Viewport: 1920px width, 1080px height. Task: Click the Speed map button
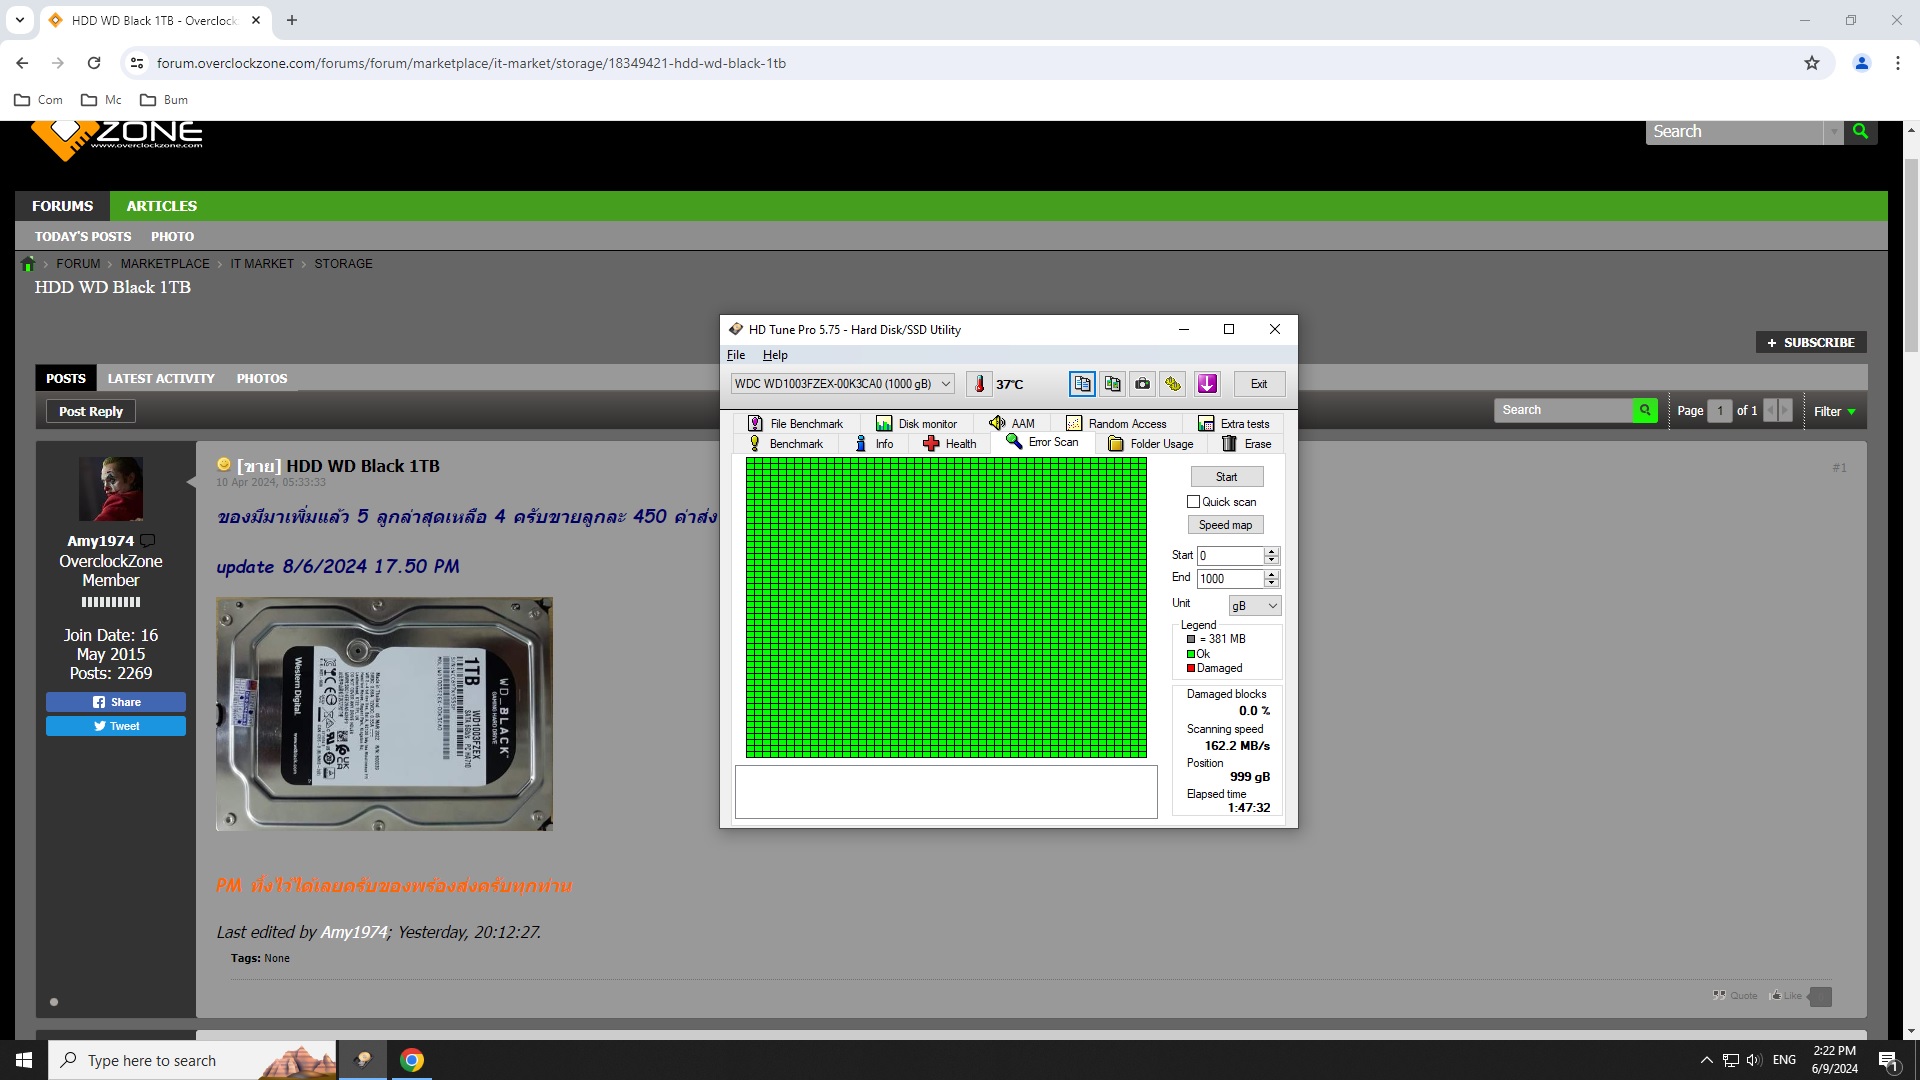(x=1225, y=525)
